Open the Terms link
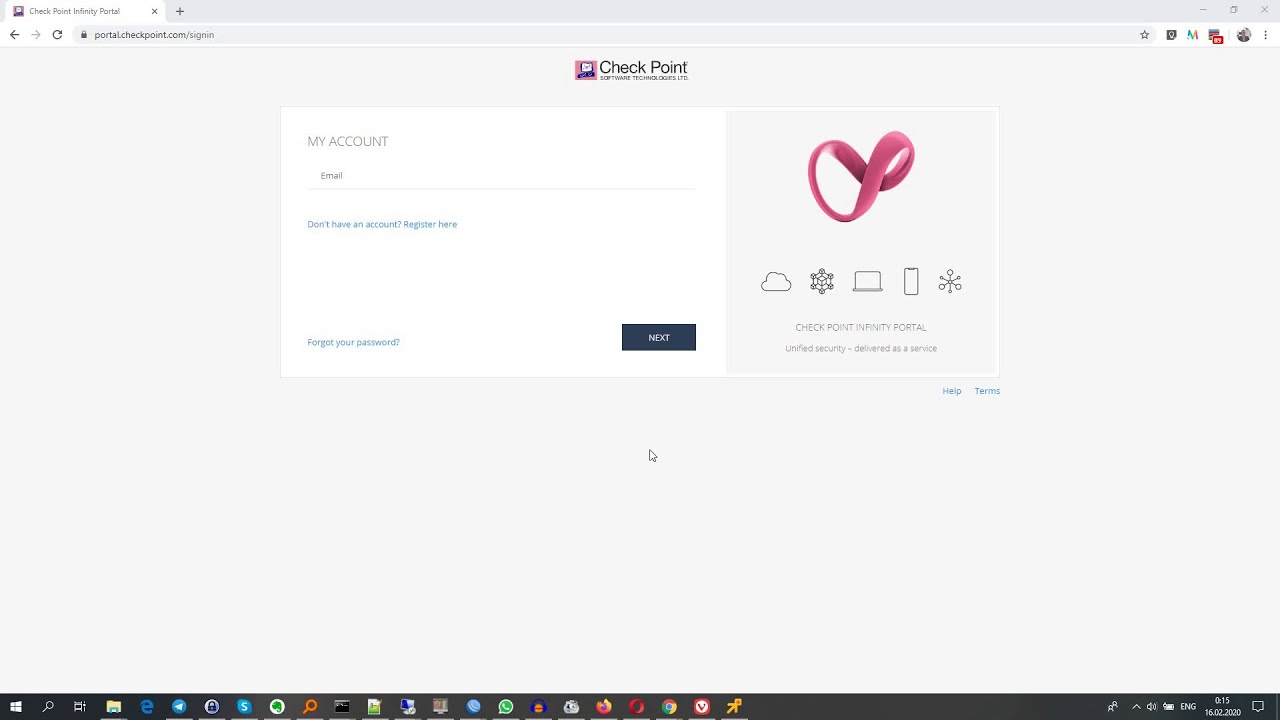This screenshot has height=720, width=1280. pyautogui.click(x=987, y=391)
